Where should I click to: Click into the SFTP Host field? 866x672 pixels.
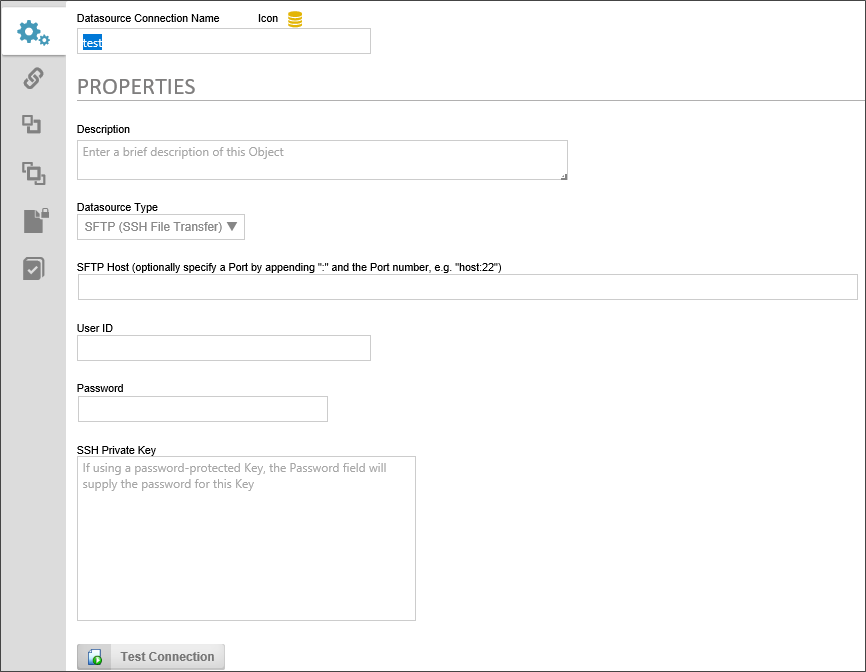pos(467,288)
